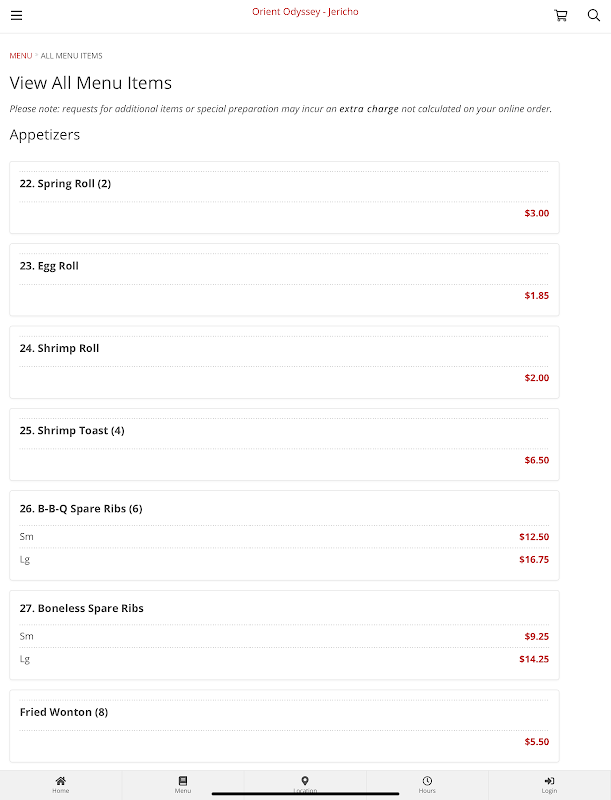This screenshot has height=800, width=611.
Task: Choose small Boneless Spare Ribs option
Action: click(284, 637)
